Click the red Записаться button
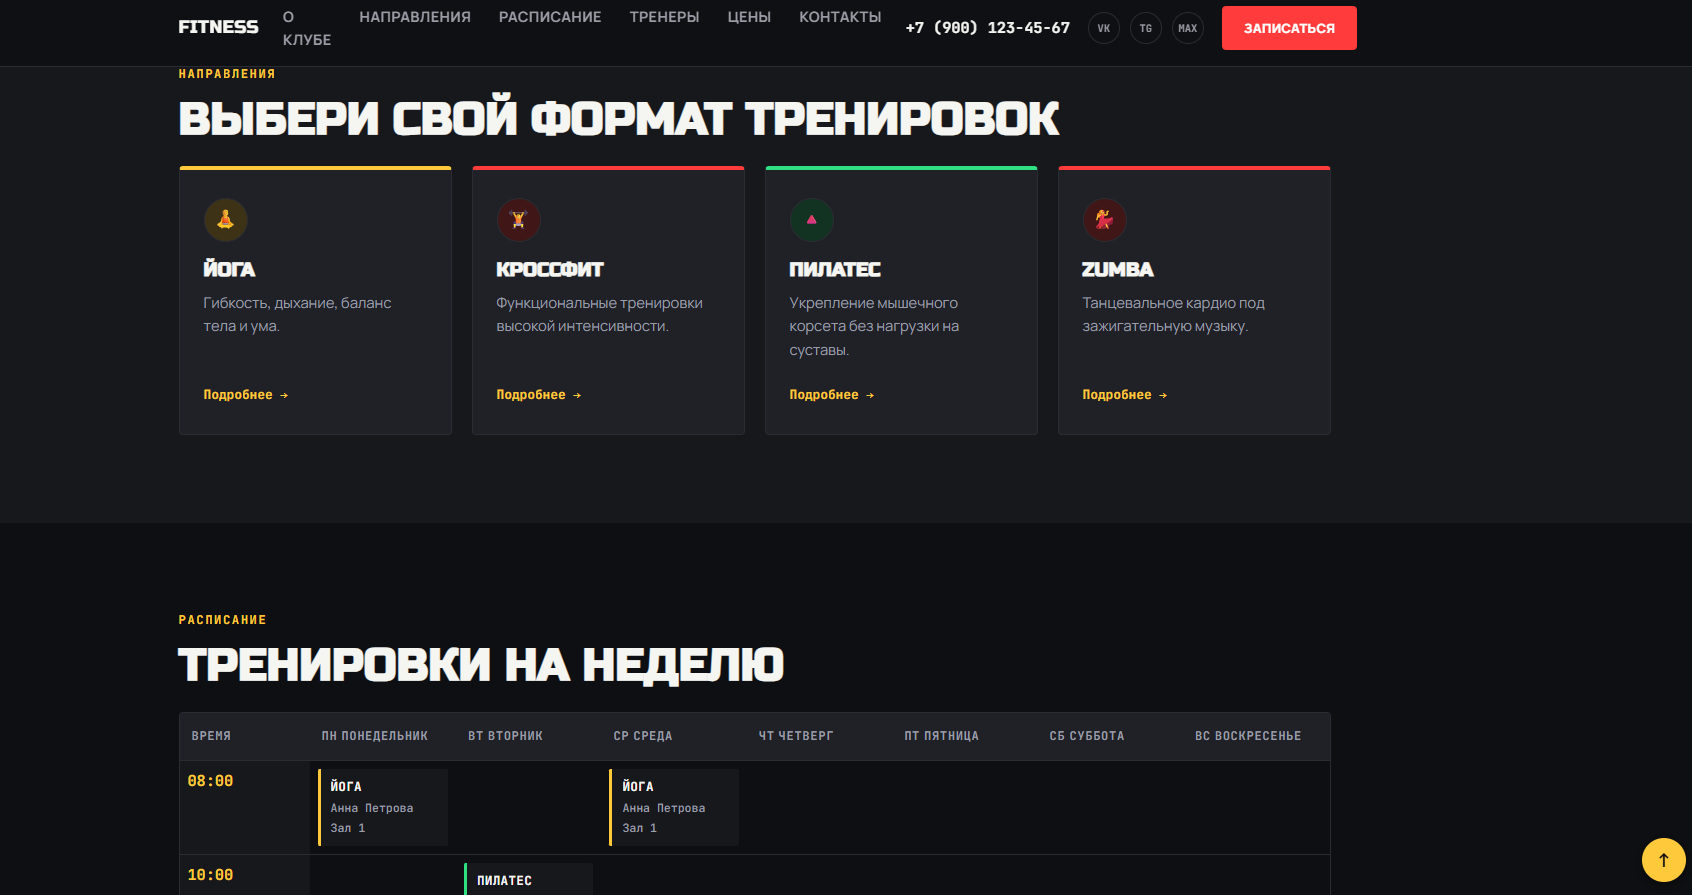 tap(1289, 28)
